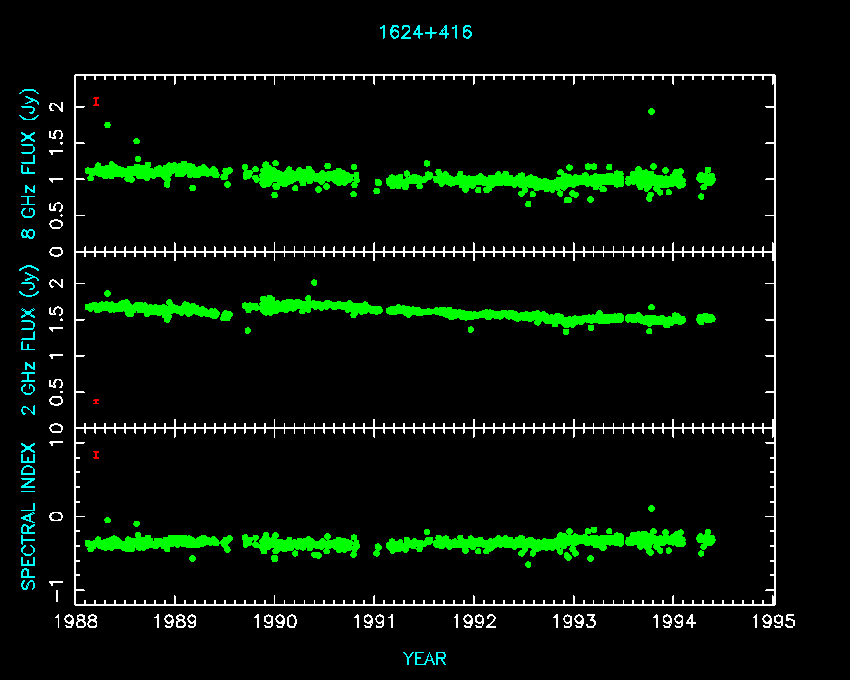
Task: Click the 1992 year tick label
Action: pos(475,622)
